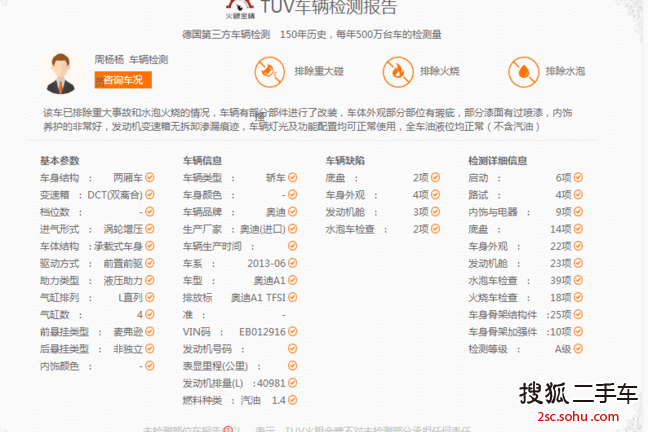Click the 车身外观 22项 detail row
This screenshot has width=648, height=432.
pos(525,246)
